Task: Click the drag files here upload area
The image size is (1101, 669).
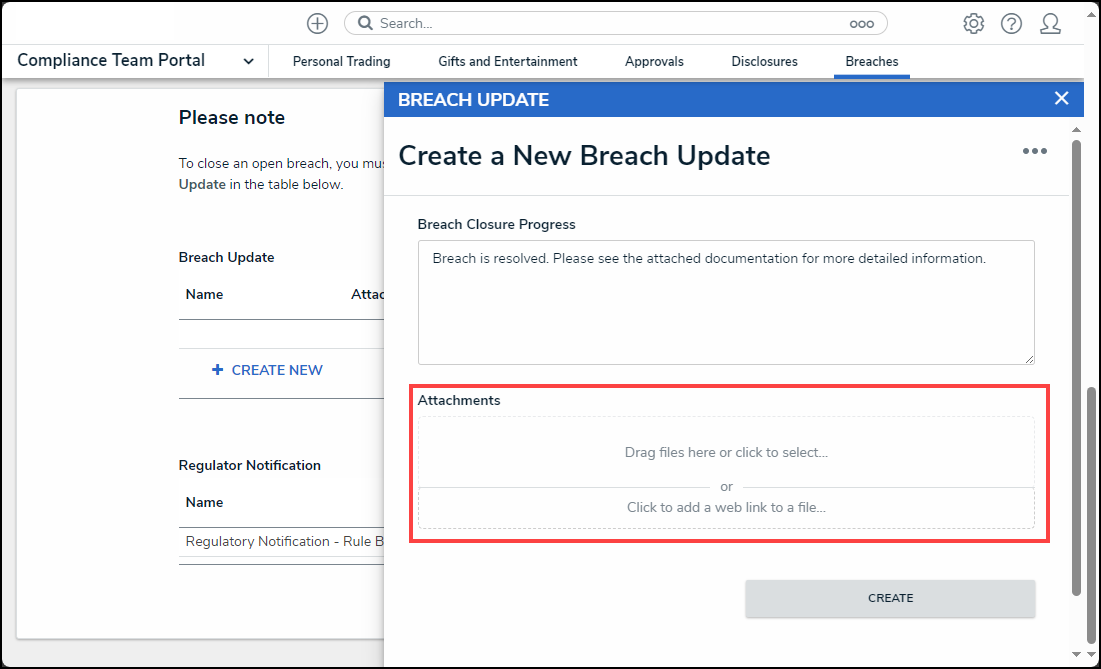Action: pyautogui.click(x=726, y=452)
